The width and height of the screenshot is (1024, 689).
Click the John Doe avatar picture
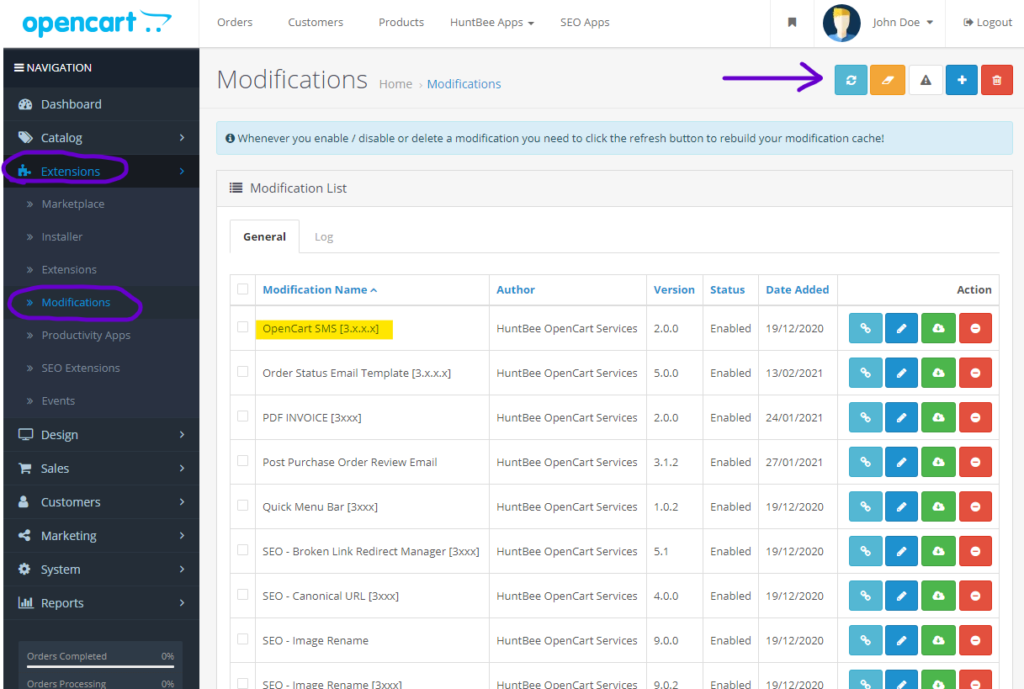pyautogui.click(x=841, y=23)
